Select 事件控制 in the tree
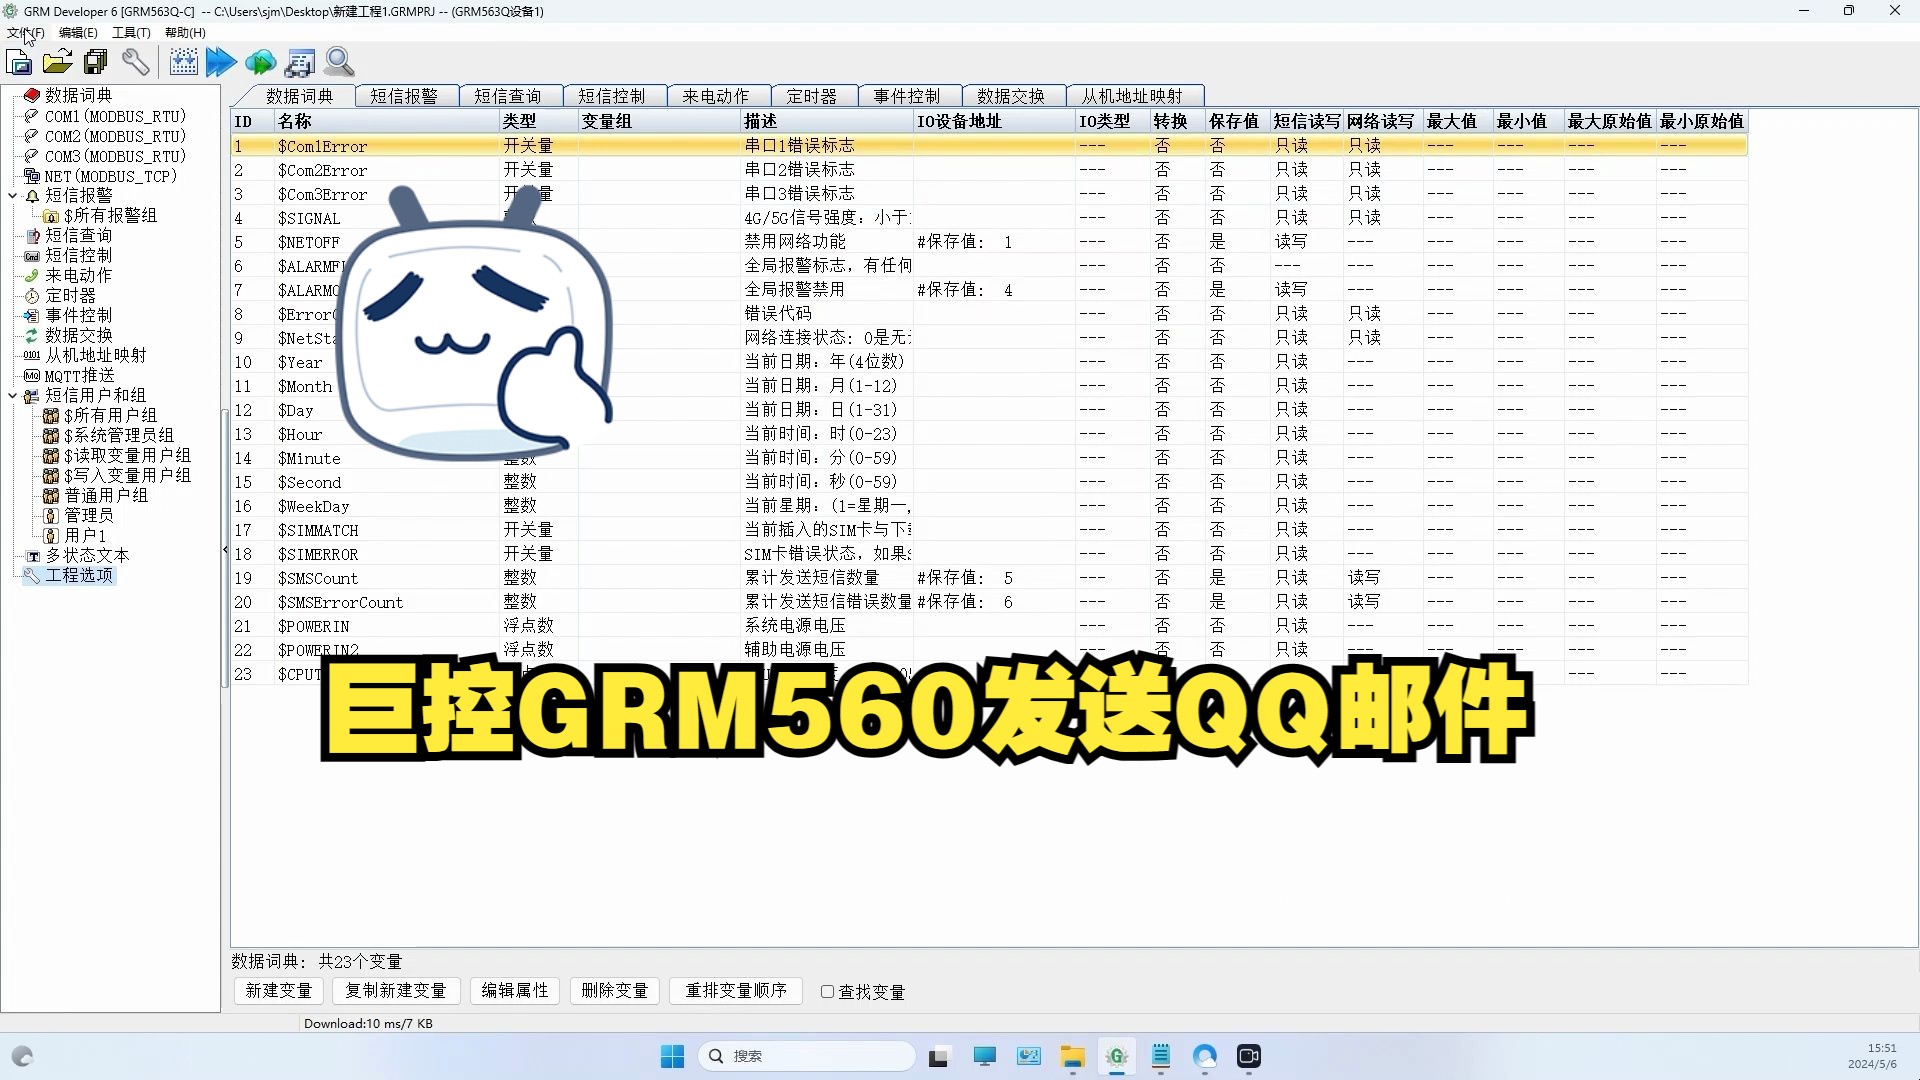This screenshot has width=1920, height=1080. 78,315
